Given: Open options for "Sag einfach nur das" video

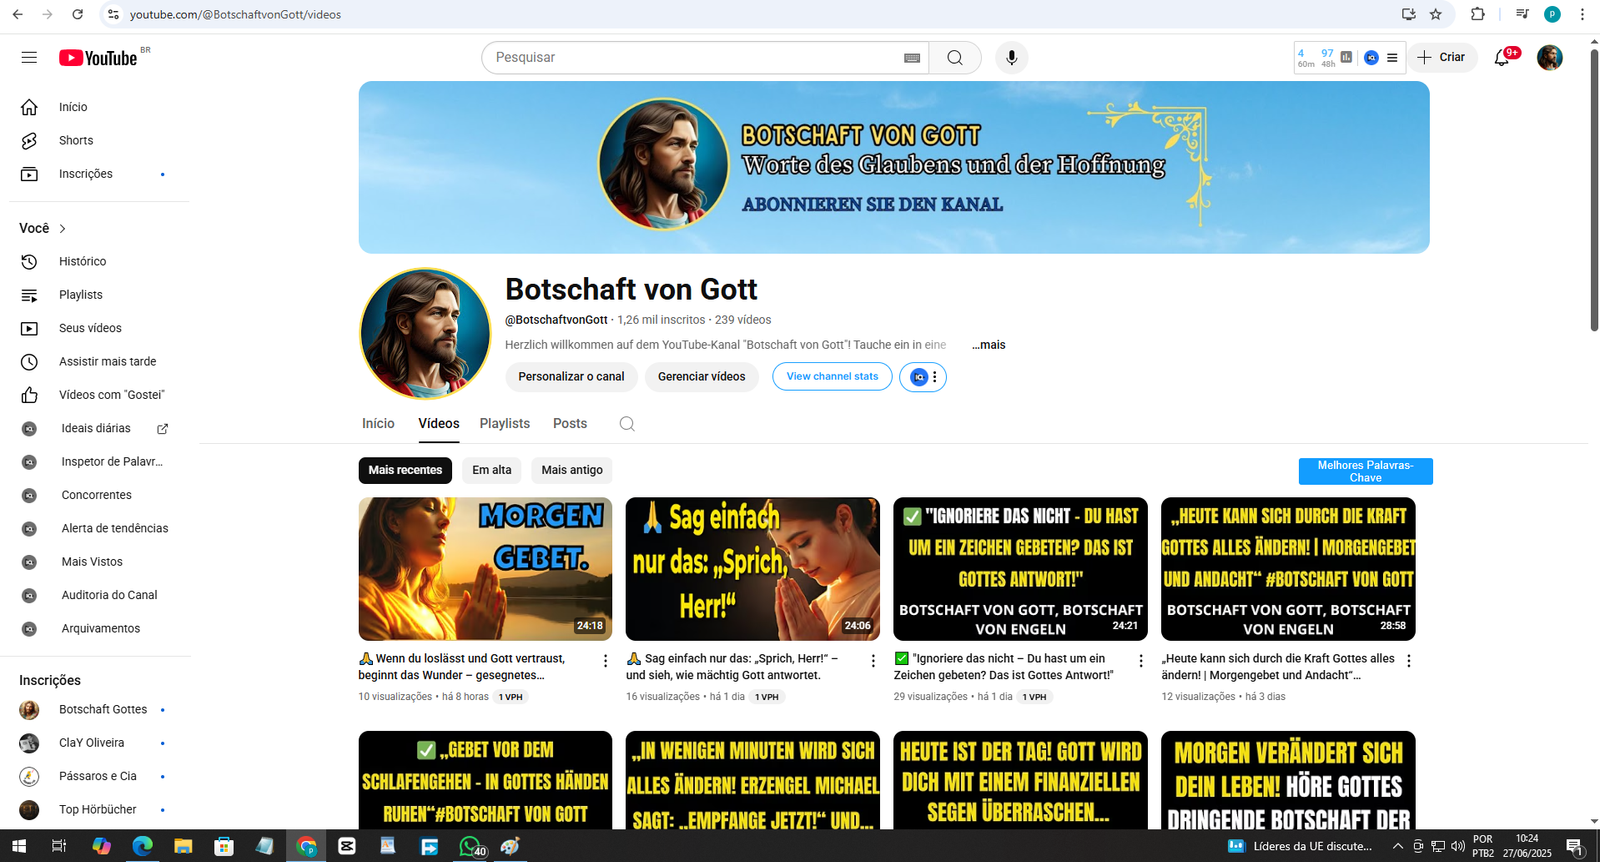Looking at the screenshot, I should (x=873, y=661).
